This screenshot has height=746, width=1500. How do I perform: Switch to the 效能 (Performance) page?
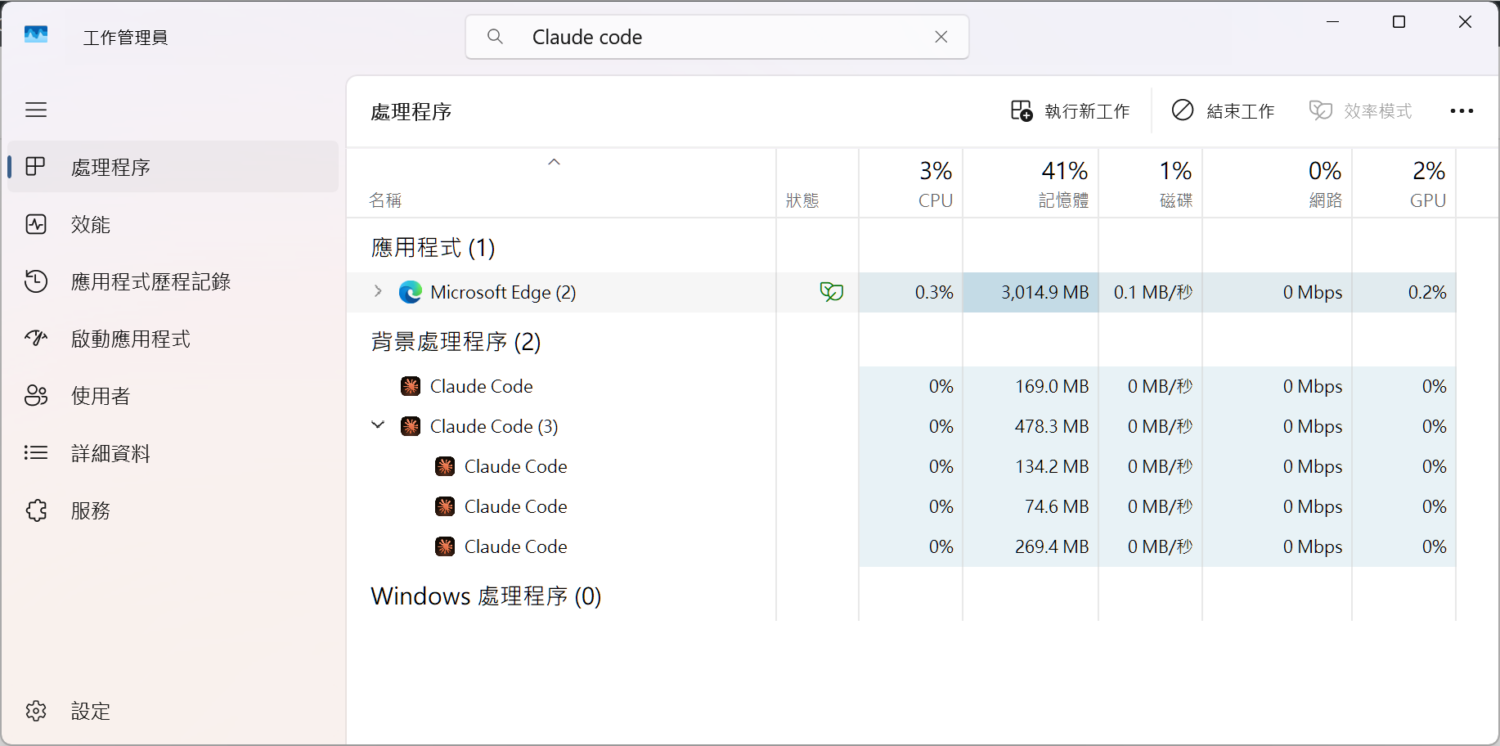click(173, 224)
